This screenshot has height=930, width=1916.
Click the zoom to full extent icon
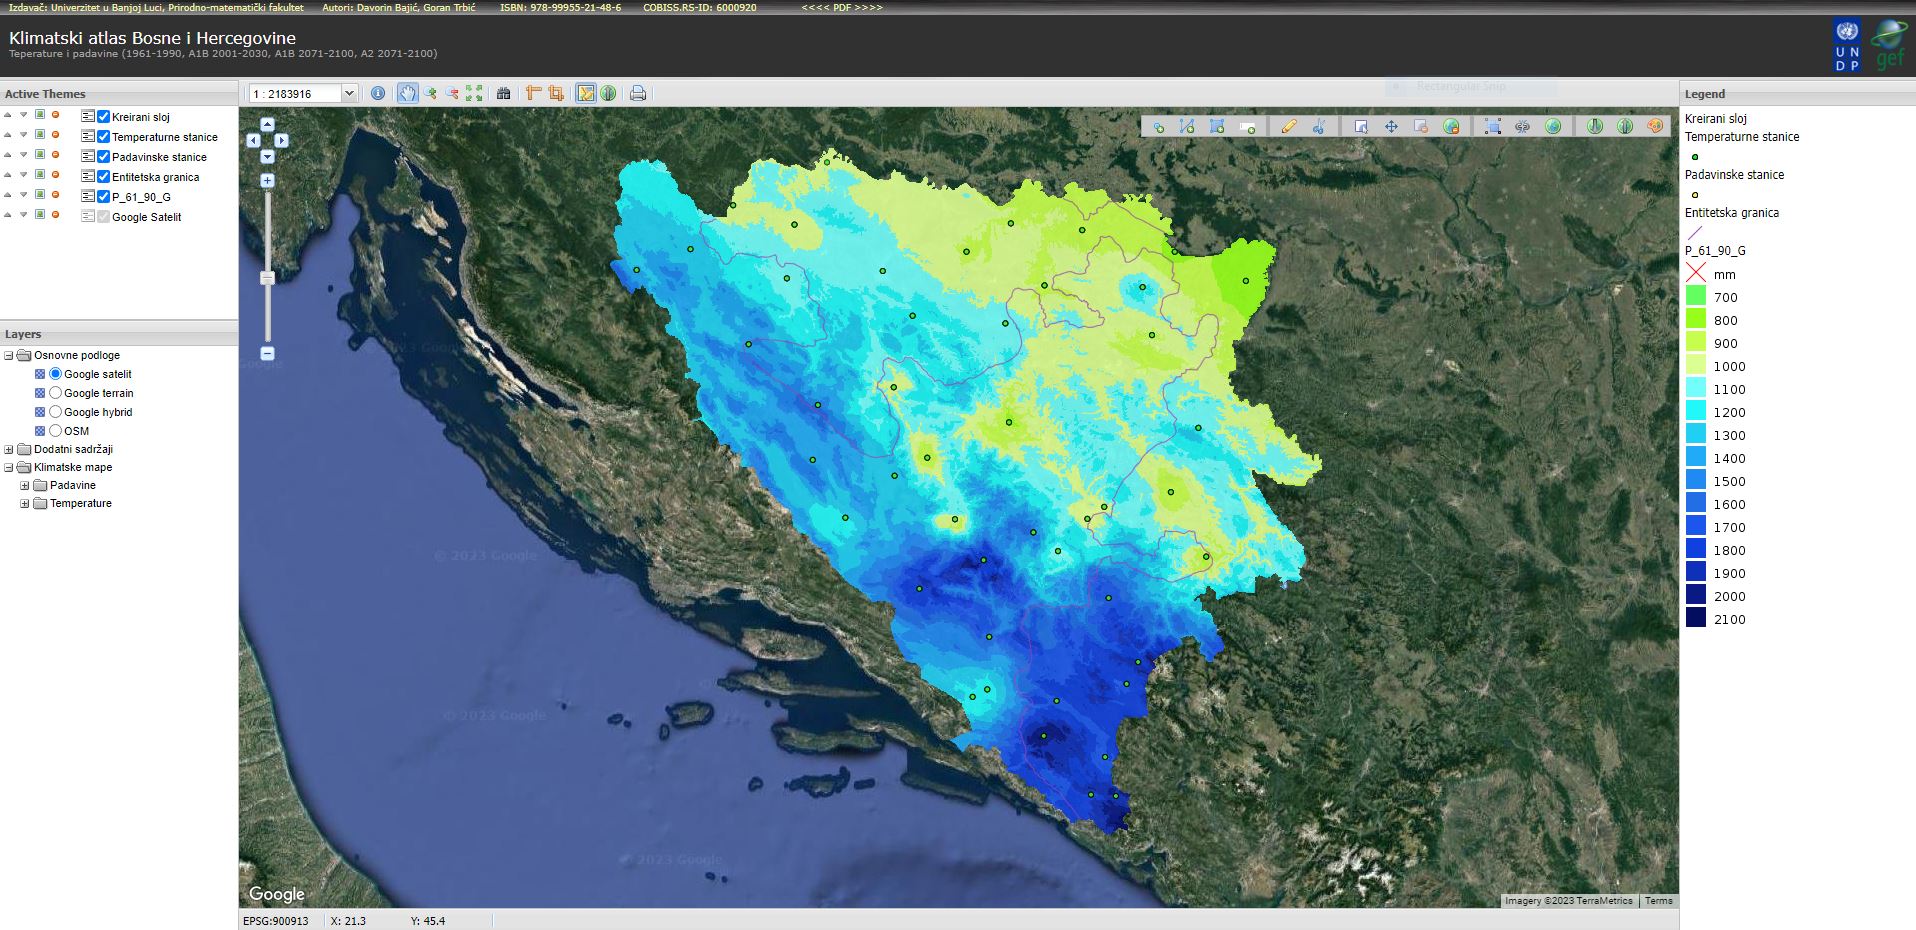(x=473, y=93)
